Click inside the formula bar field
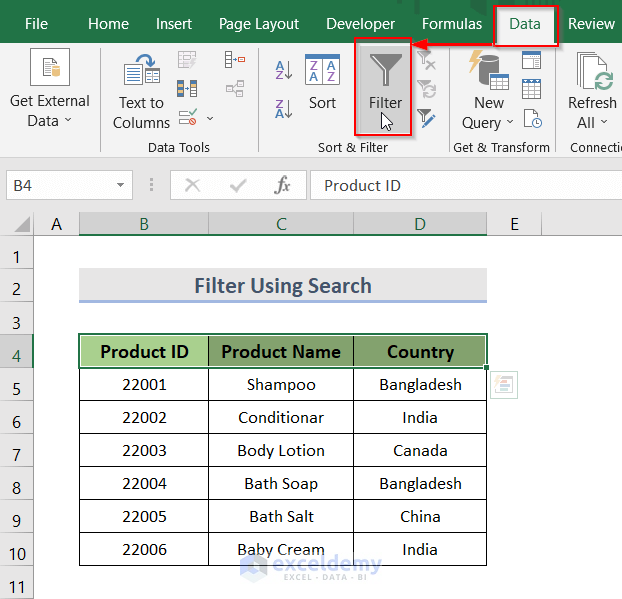The height and width of the screenshot is (599, 622). [x=460, y=185]
